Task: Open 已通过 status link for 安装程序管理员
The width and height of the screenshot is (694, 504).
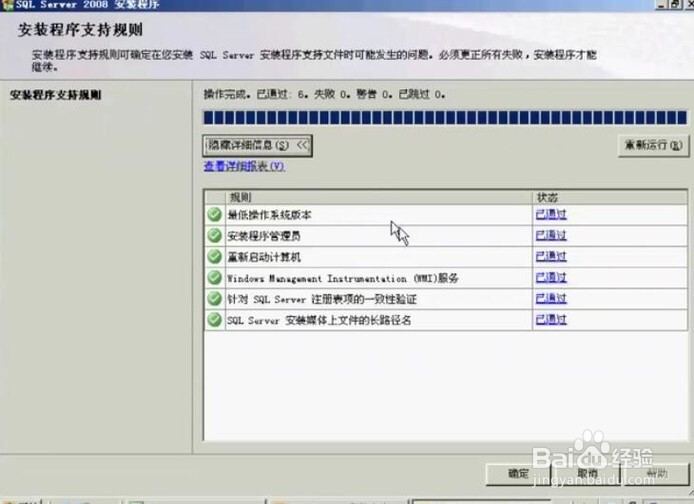Action: point(551,235)
